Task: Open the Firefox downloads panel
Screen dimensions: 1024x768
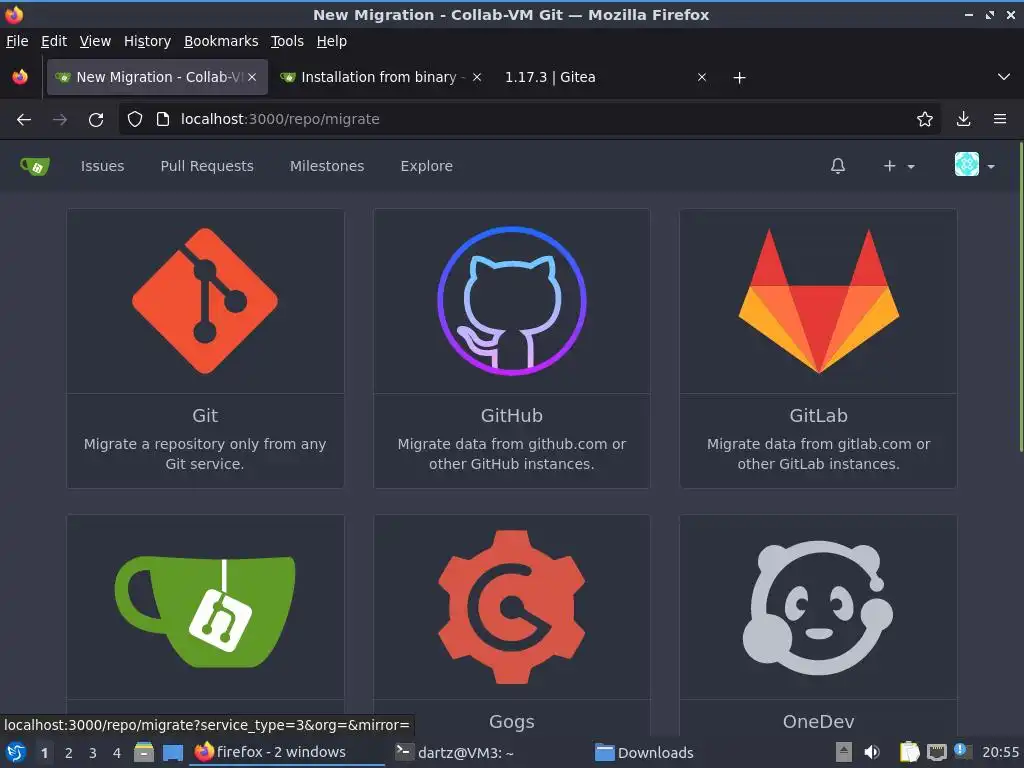Action: pyautogui.click(x=963, y=119)
